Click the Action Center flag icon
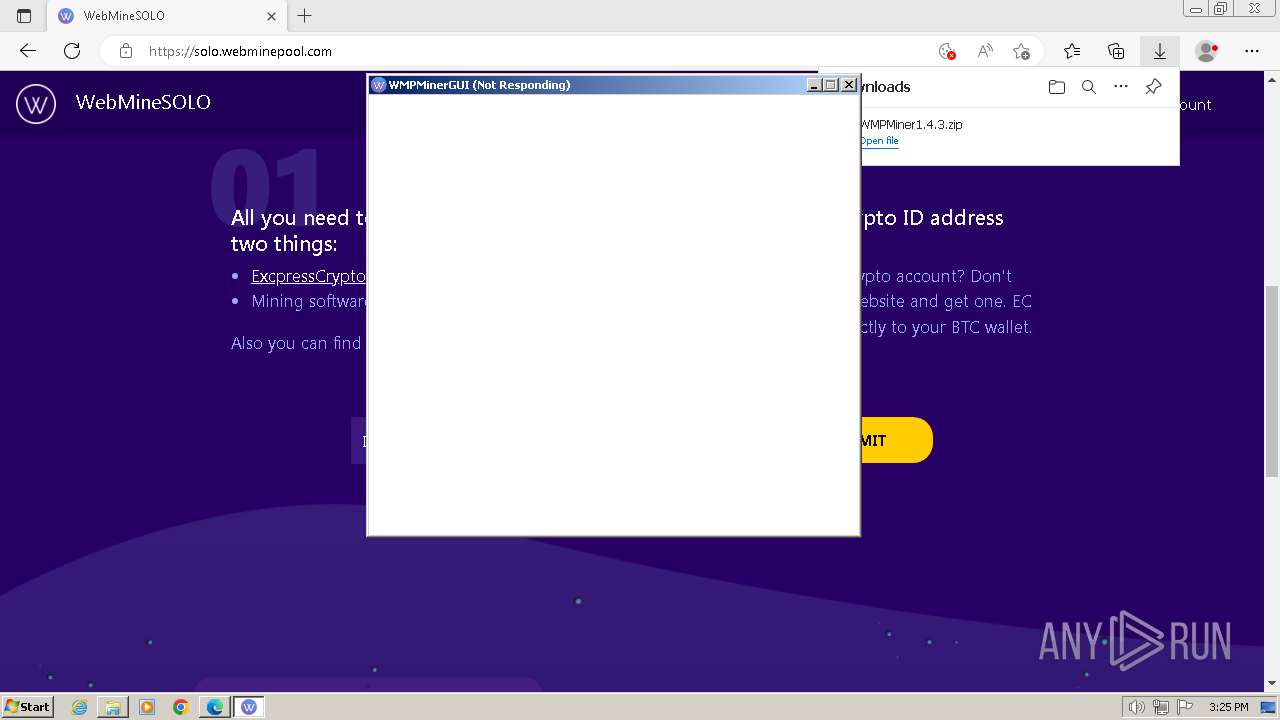 [x=1186, y=707]
